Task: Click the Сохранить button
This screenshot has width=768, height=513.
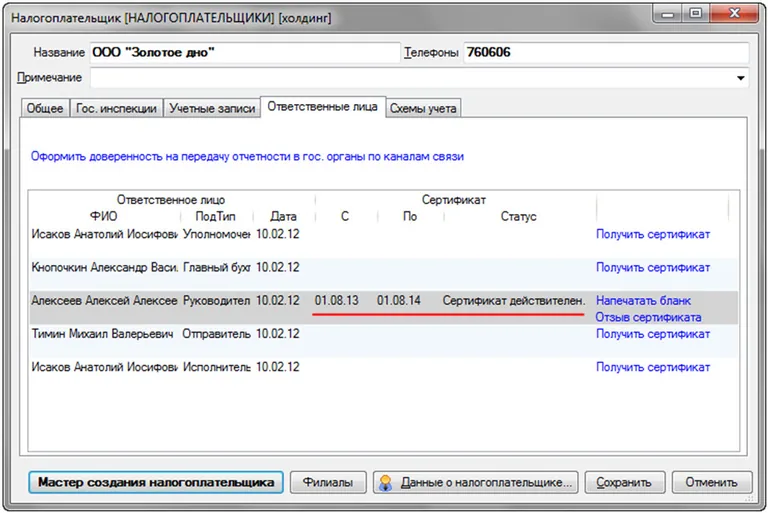Action: [x=623, y=483]
